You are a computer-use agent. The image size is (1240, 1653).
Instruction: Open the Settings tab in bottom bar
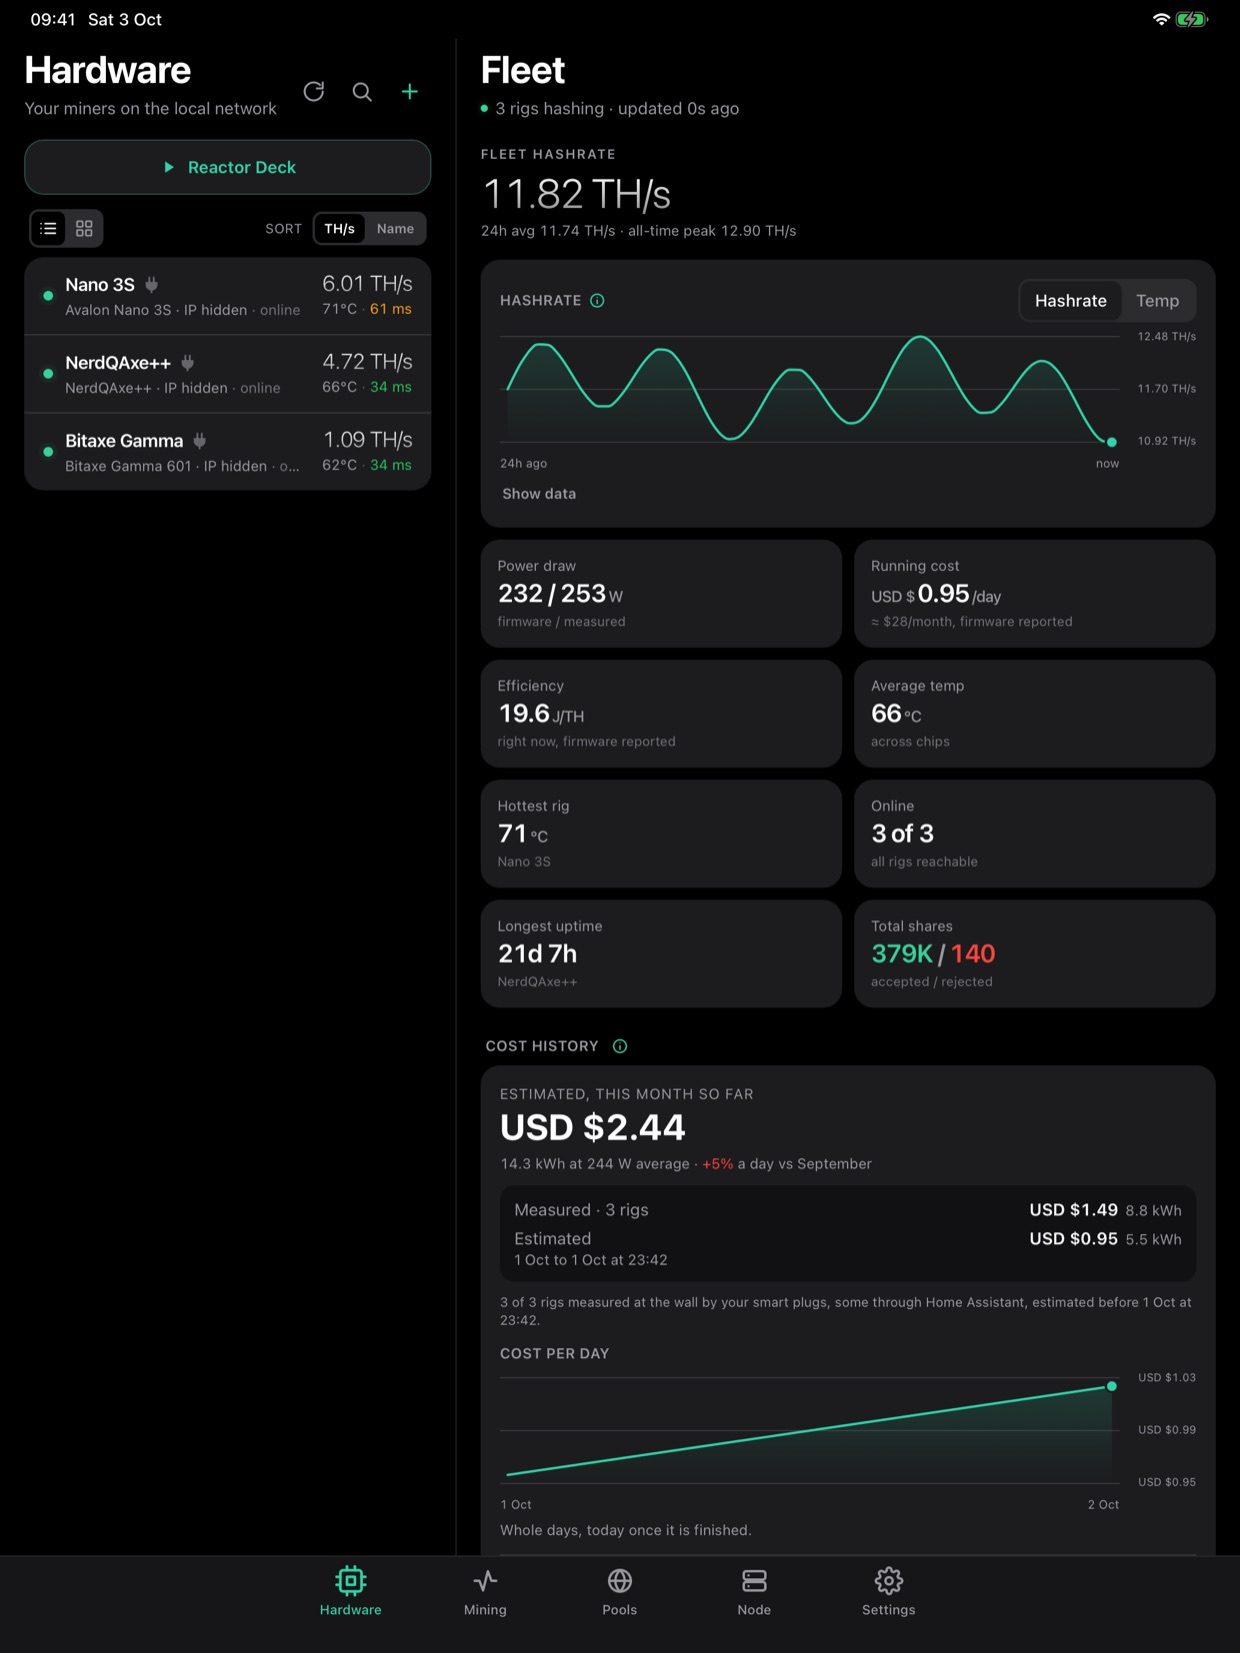pos(889,1591)
